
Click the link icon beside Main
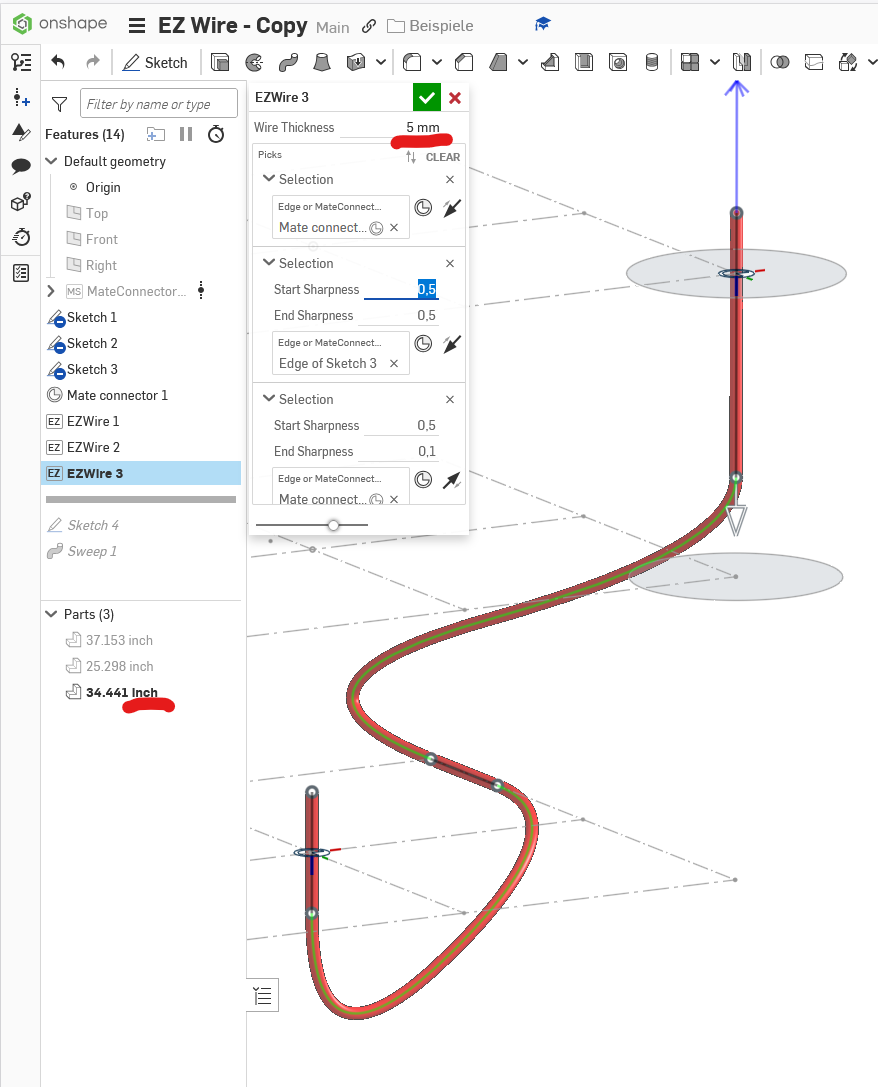pos(369,26)
